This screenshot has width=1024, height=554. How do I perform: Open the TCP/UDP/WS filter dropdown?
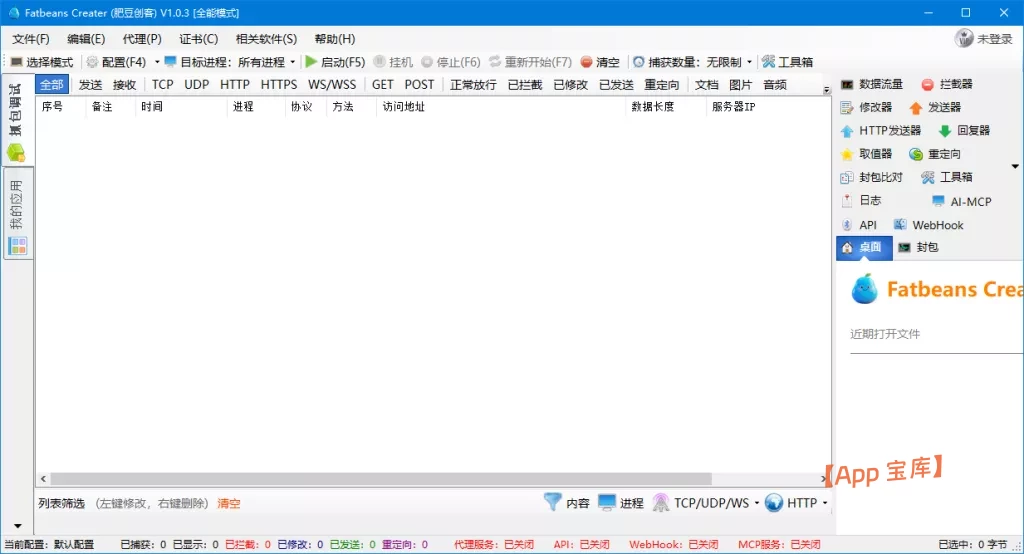point(705,502)
